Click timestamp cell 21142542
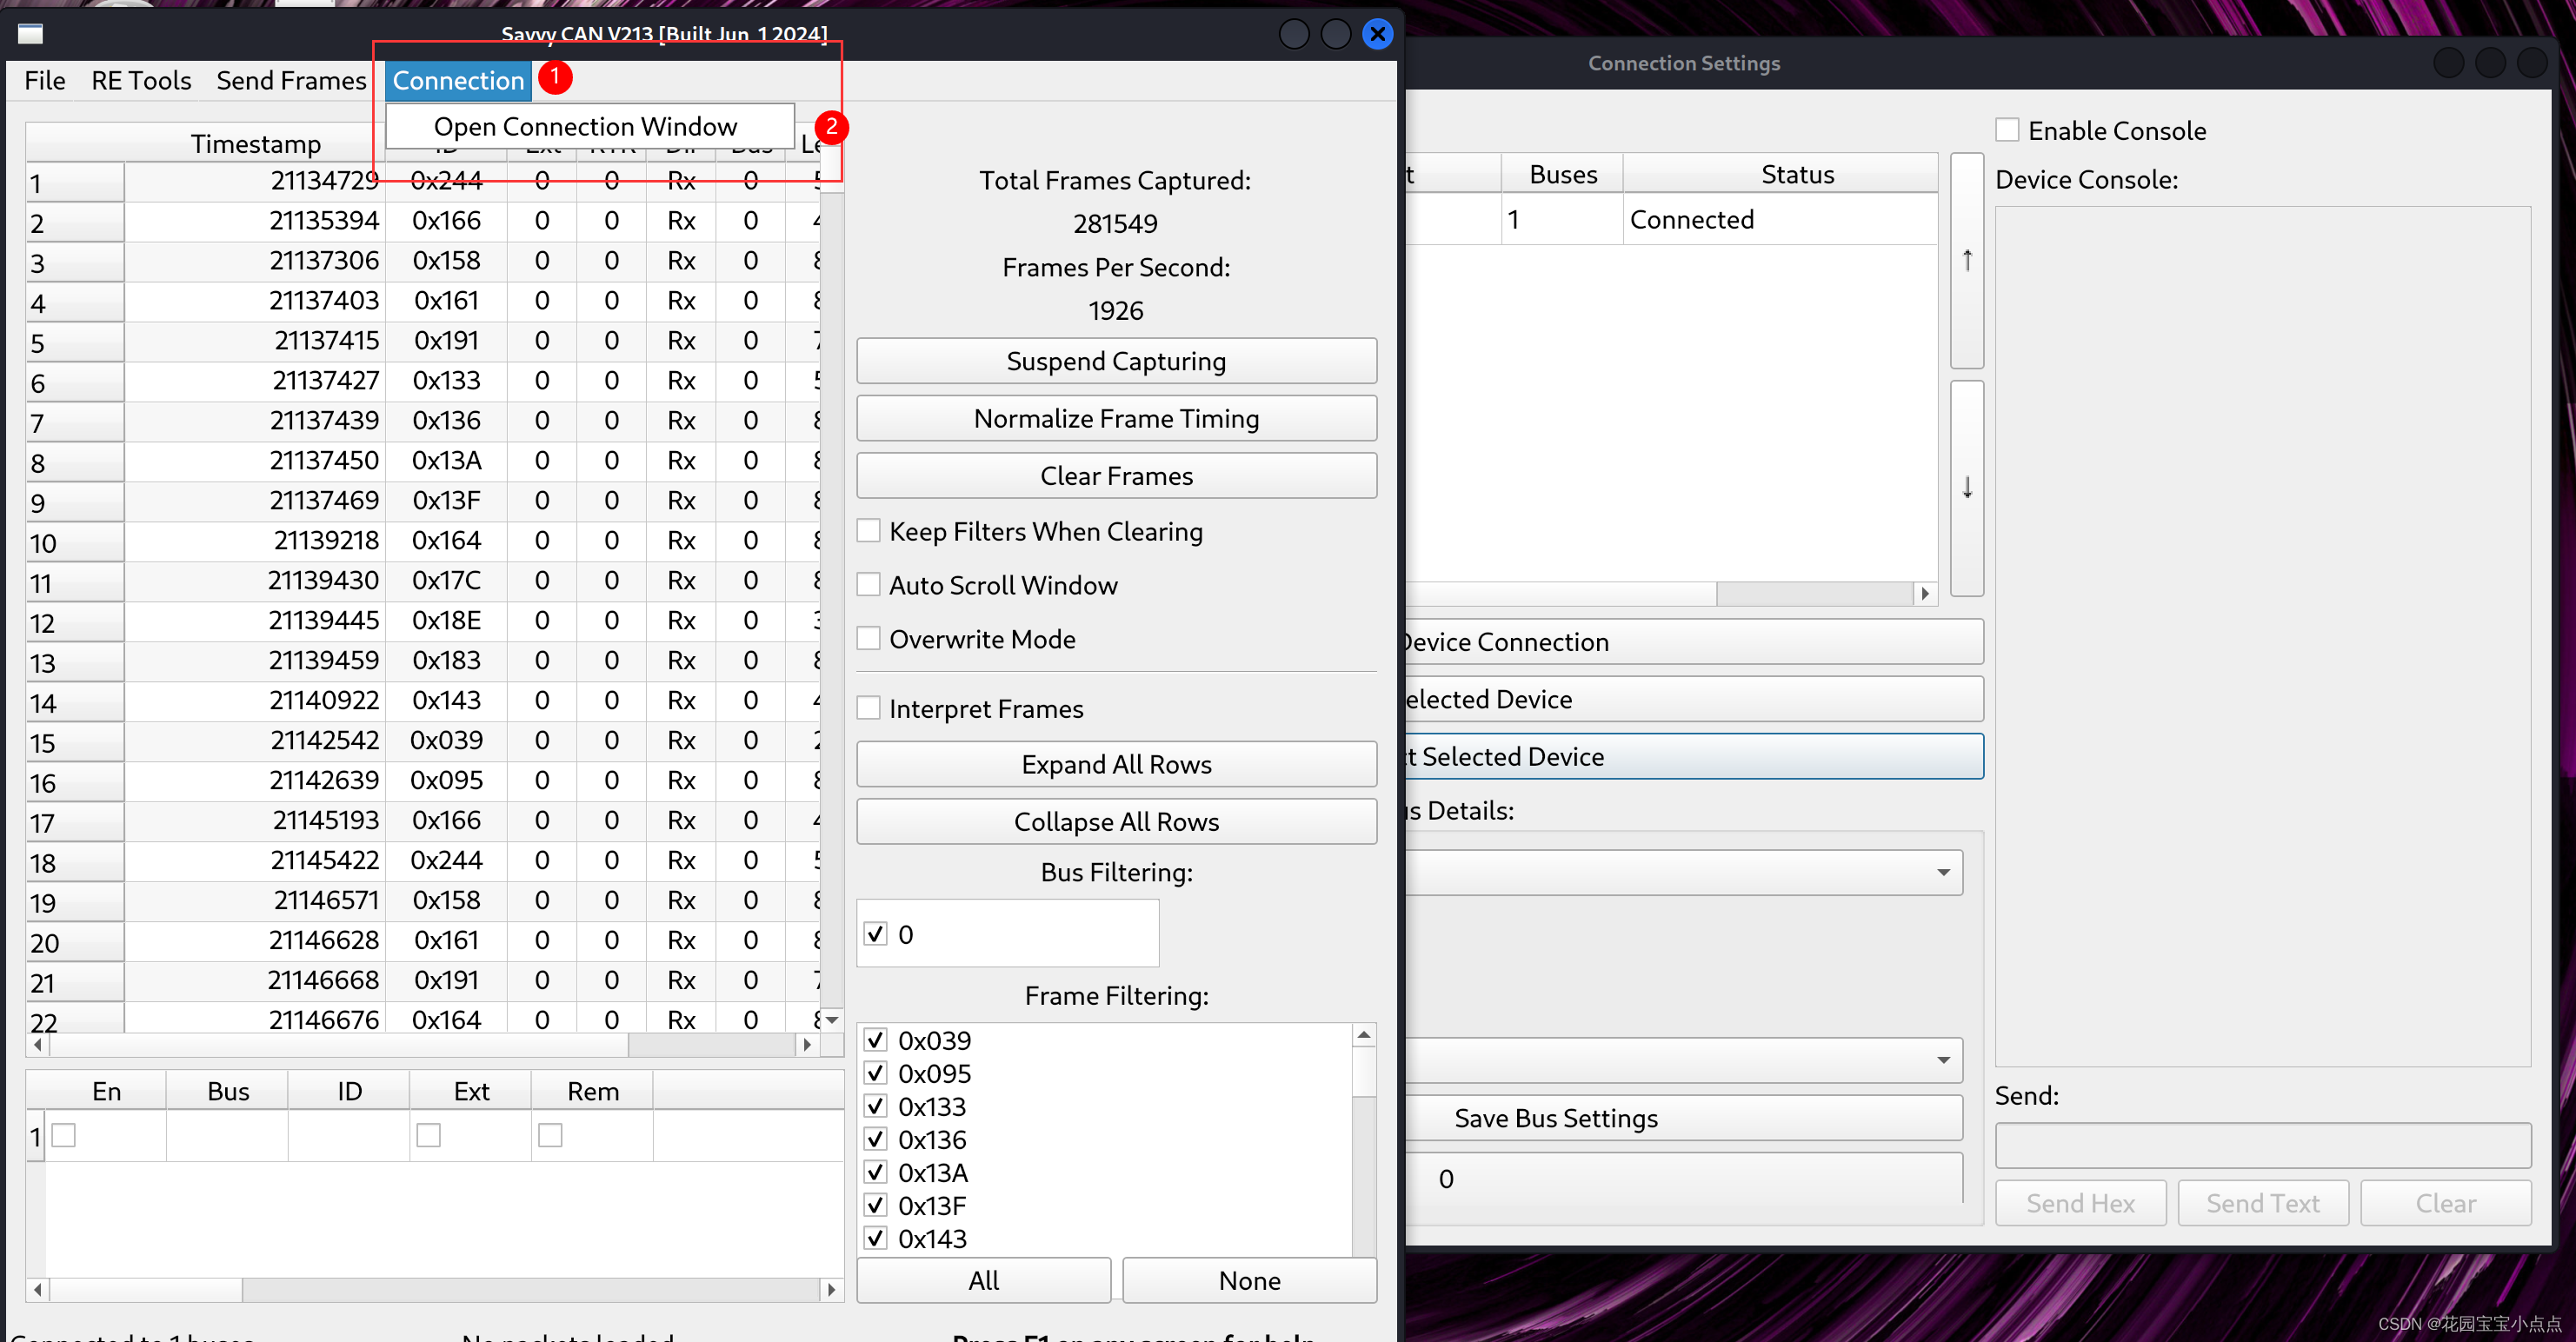The width and height of the screenshot is (2576, 1342). (x=256, y=740)
